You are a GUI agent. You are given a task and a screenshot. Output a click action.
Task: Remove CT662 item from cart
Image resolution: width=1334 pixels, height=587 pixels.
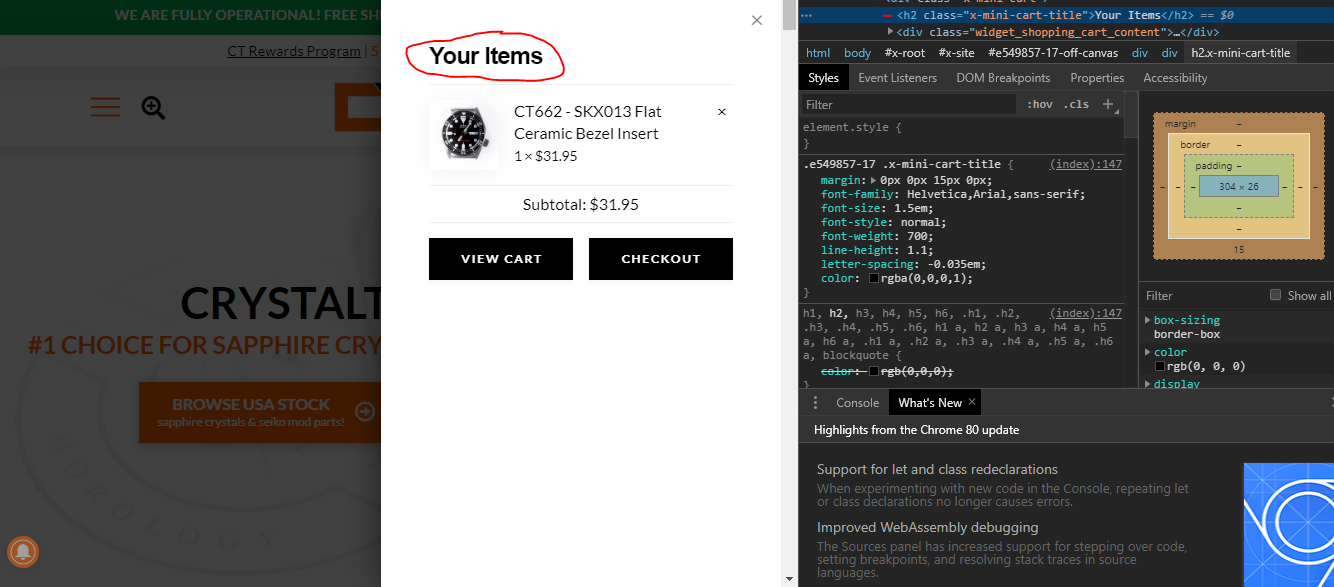tap(722, 112)
